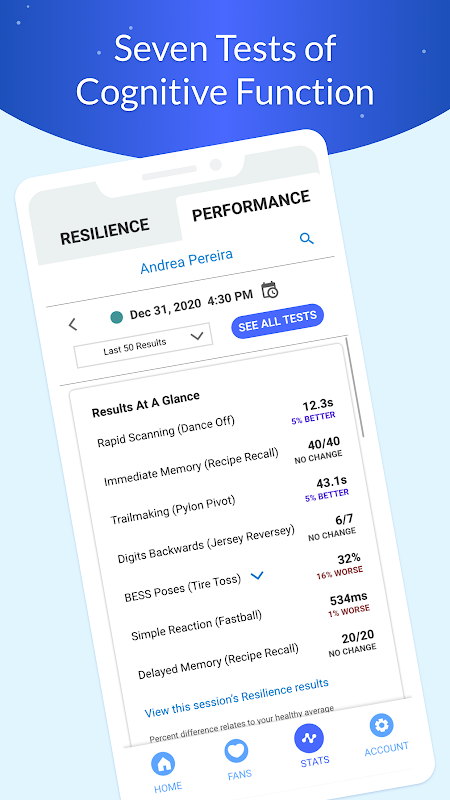The height and width of the screenshot is (800, 450).
Task: Open the Last 50 Results dropdown
Action: tap(144, 345)
